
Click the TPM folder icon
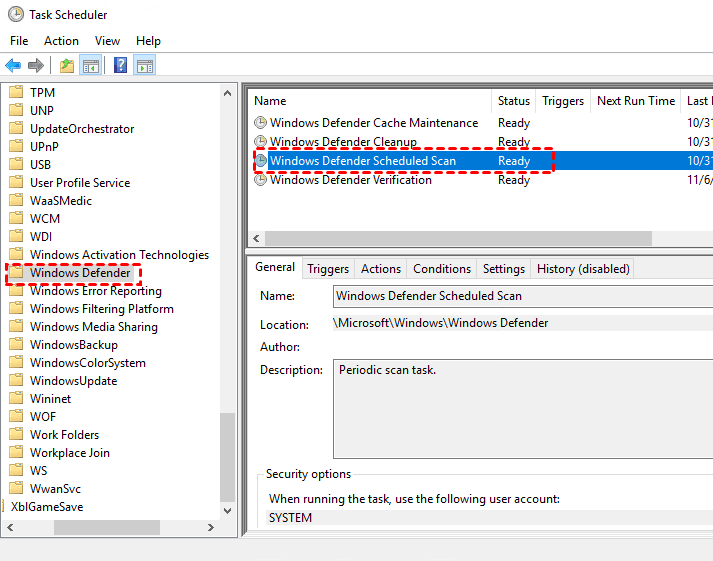pos(16,92)
